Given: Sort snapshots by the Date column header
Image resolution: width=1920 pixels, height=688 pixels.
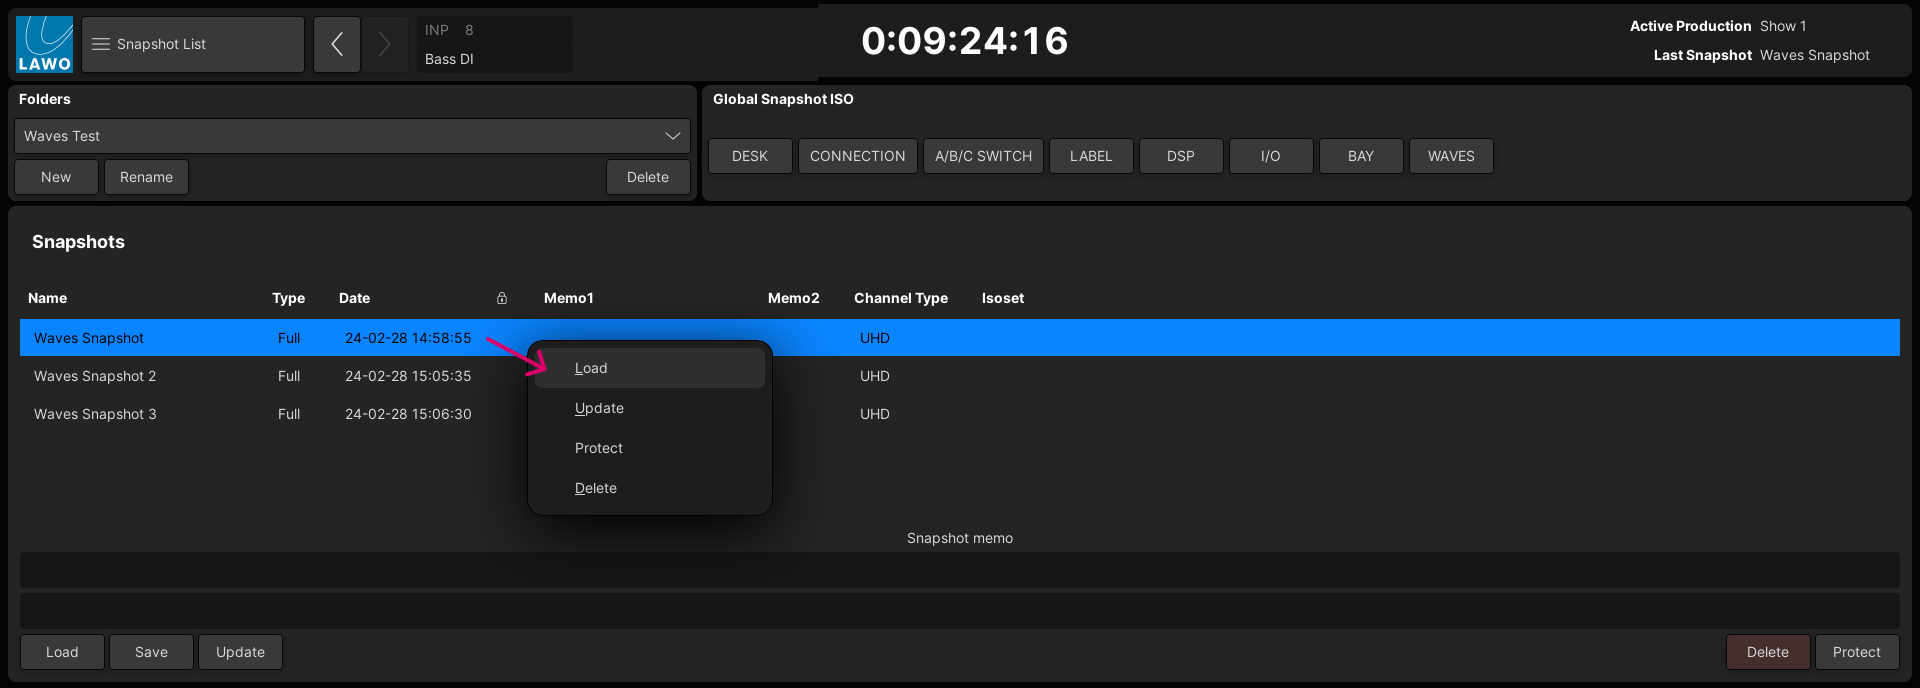Looking at the screenshot, I should [354, 298].
